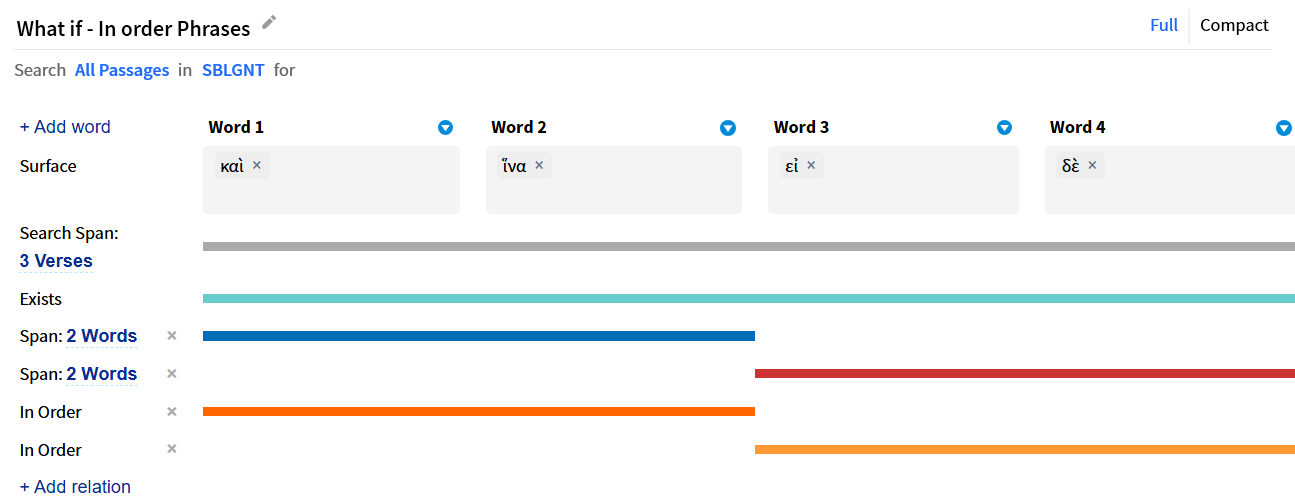Switch to Compact view
The image size is (1295, 503).
(x=1234, y=25)
